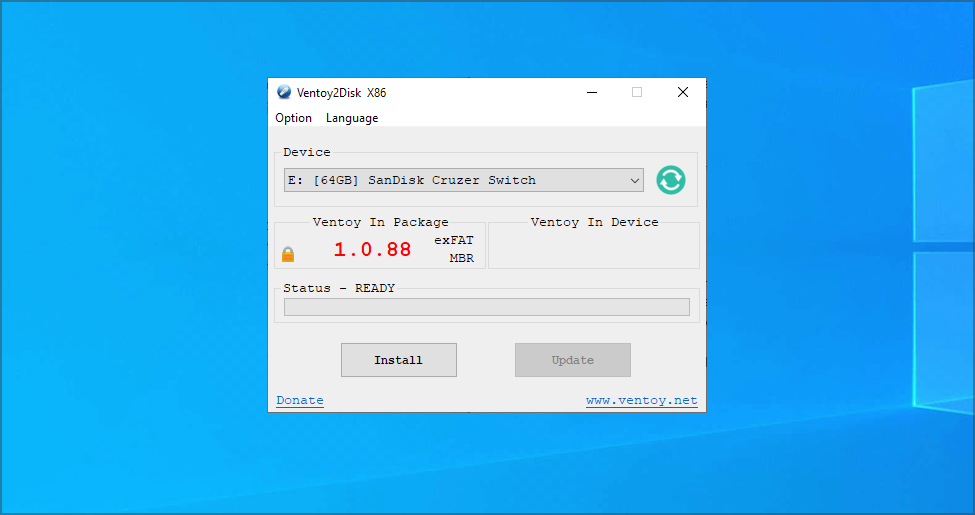Click the disabled Update button
This screenshot has width=975, height=515.
pyautogui.click(x=573, y=360)
